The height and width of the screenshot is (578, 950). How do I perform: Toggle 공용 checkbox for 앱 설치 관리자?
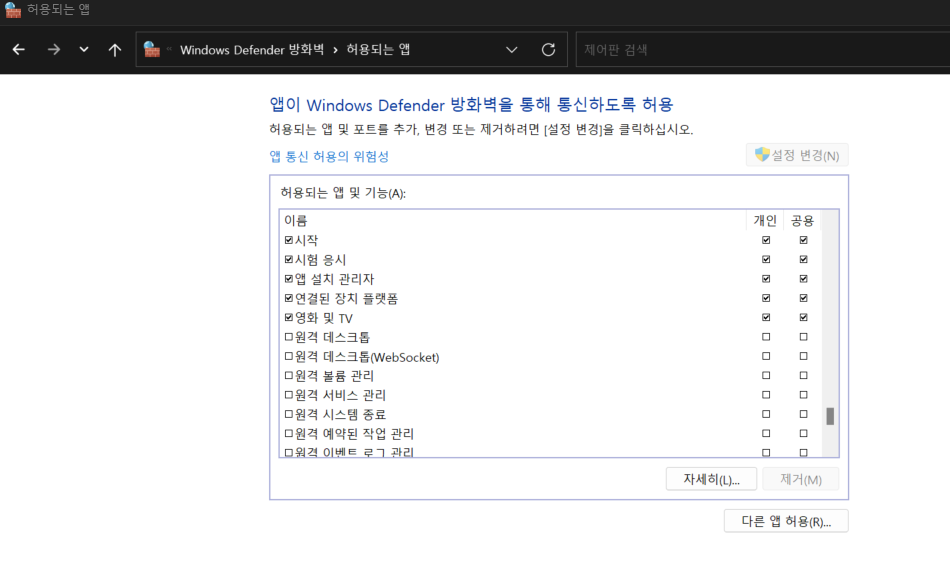pyautogui.click(x=803, y=279)
